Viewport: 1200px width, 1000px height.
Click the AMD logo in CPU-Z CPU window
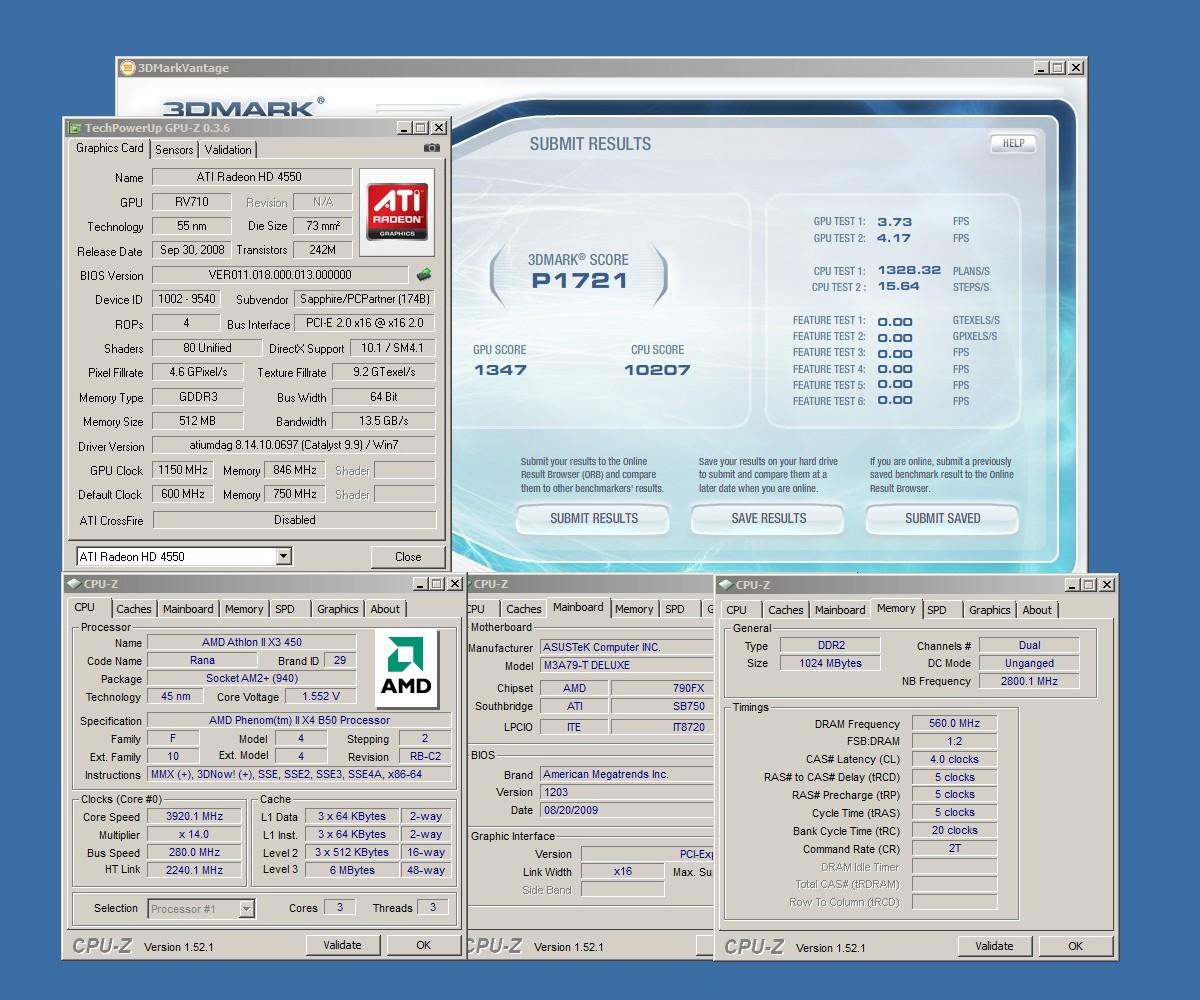click(406, 669)
